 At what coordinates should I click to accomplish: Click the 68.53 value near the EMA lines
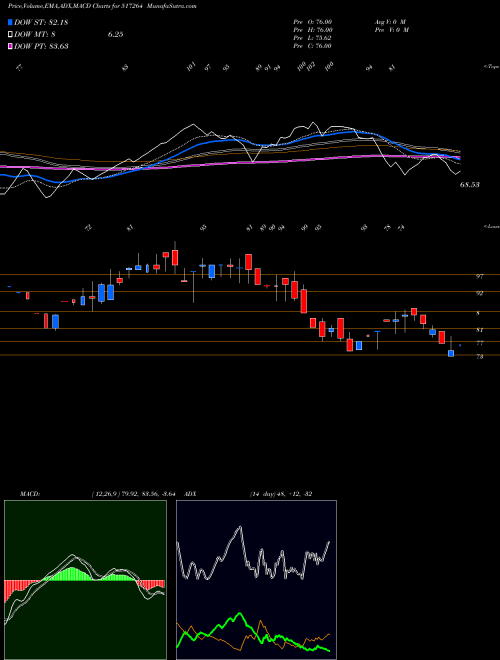[470, 185]
